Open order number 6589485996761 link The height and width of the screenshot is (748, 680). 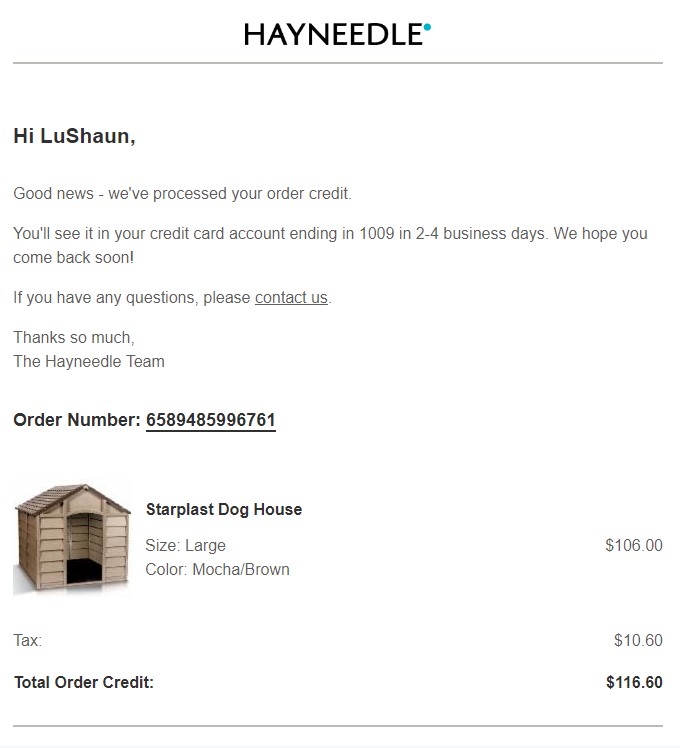click(210, 420)
